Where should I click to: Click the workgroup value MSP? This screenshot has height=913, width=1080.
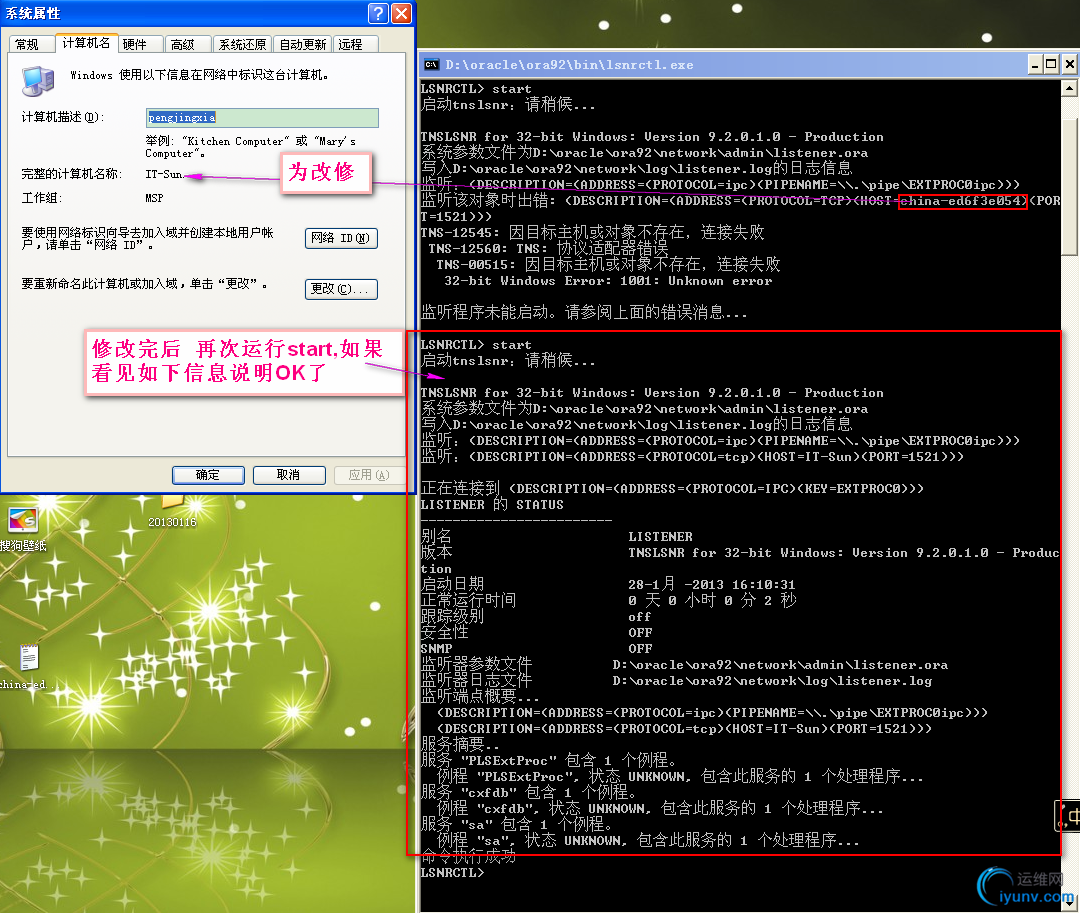(x=154, y=198)
